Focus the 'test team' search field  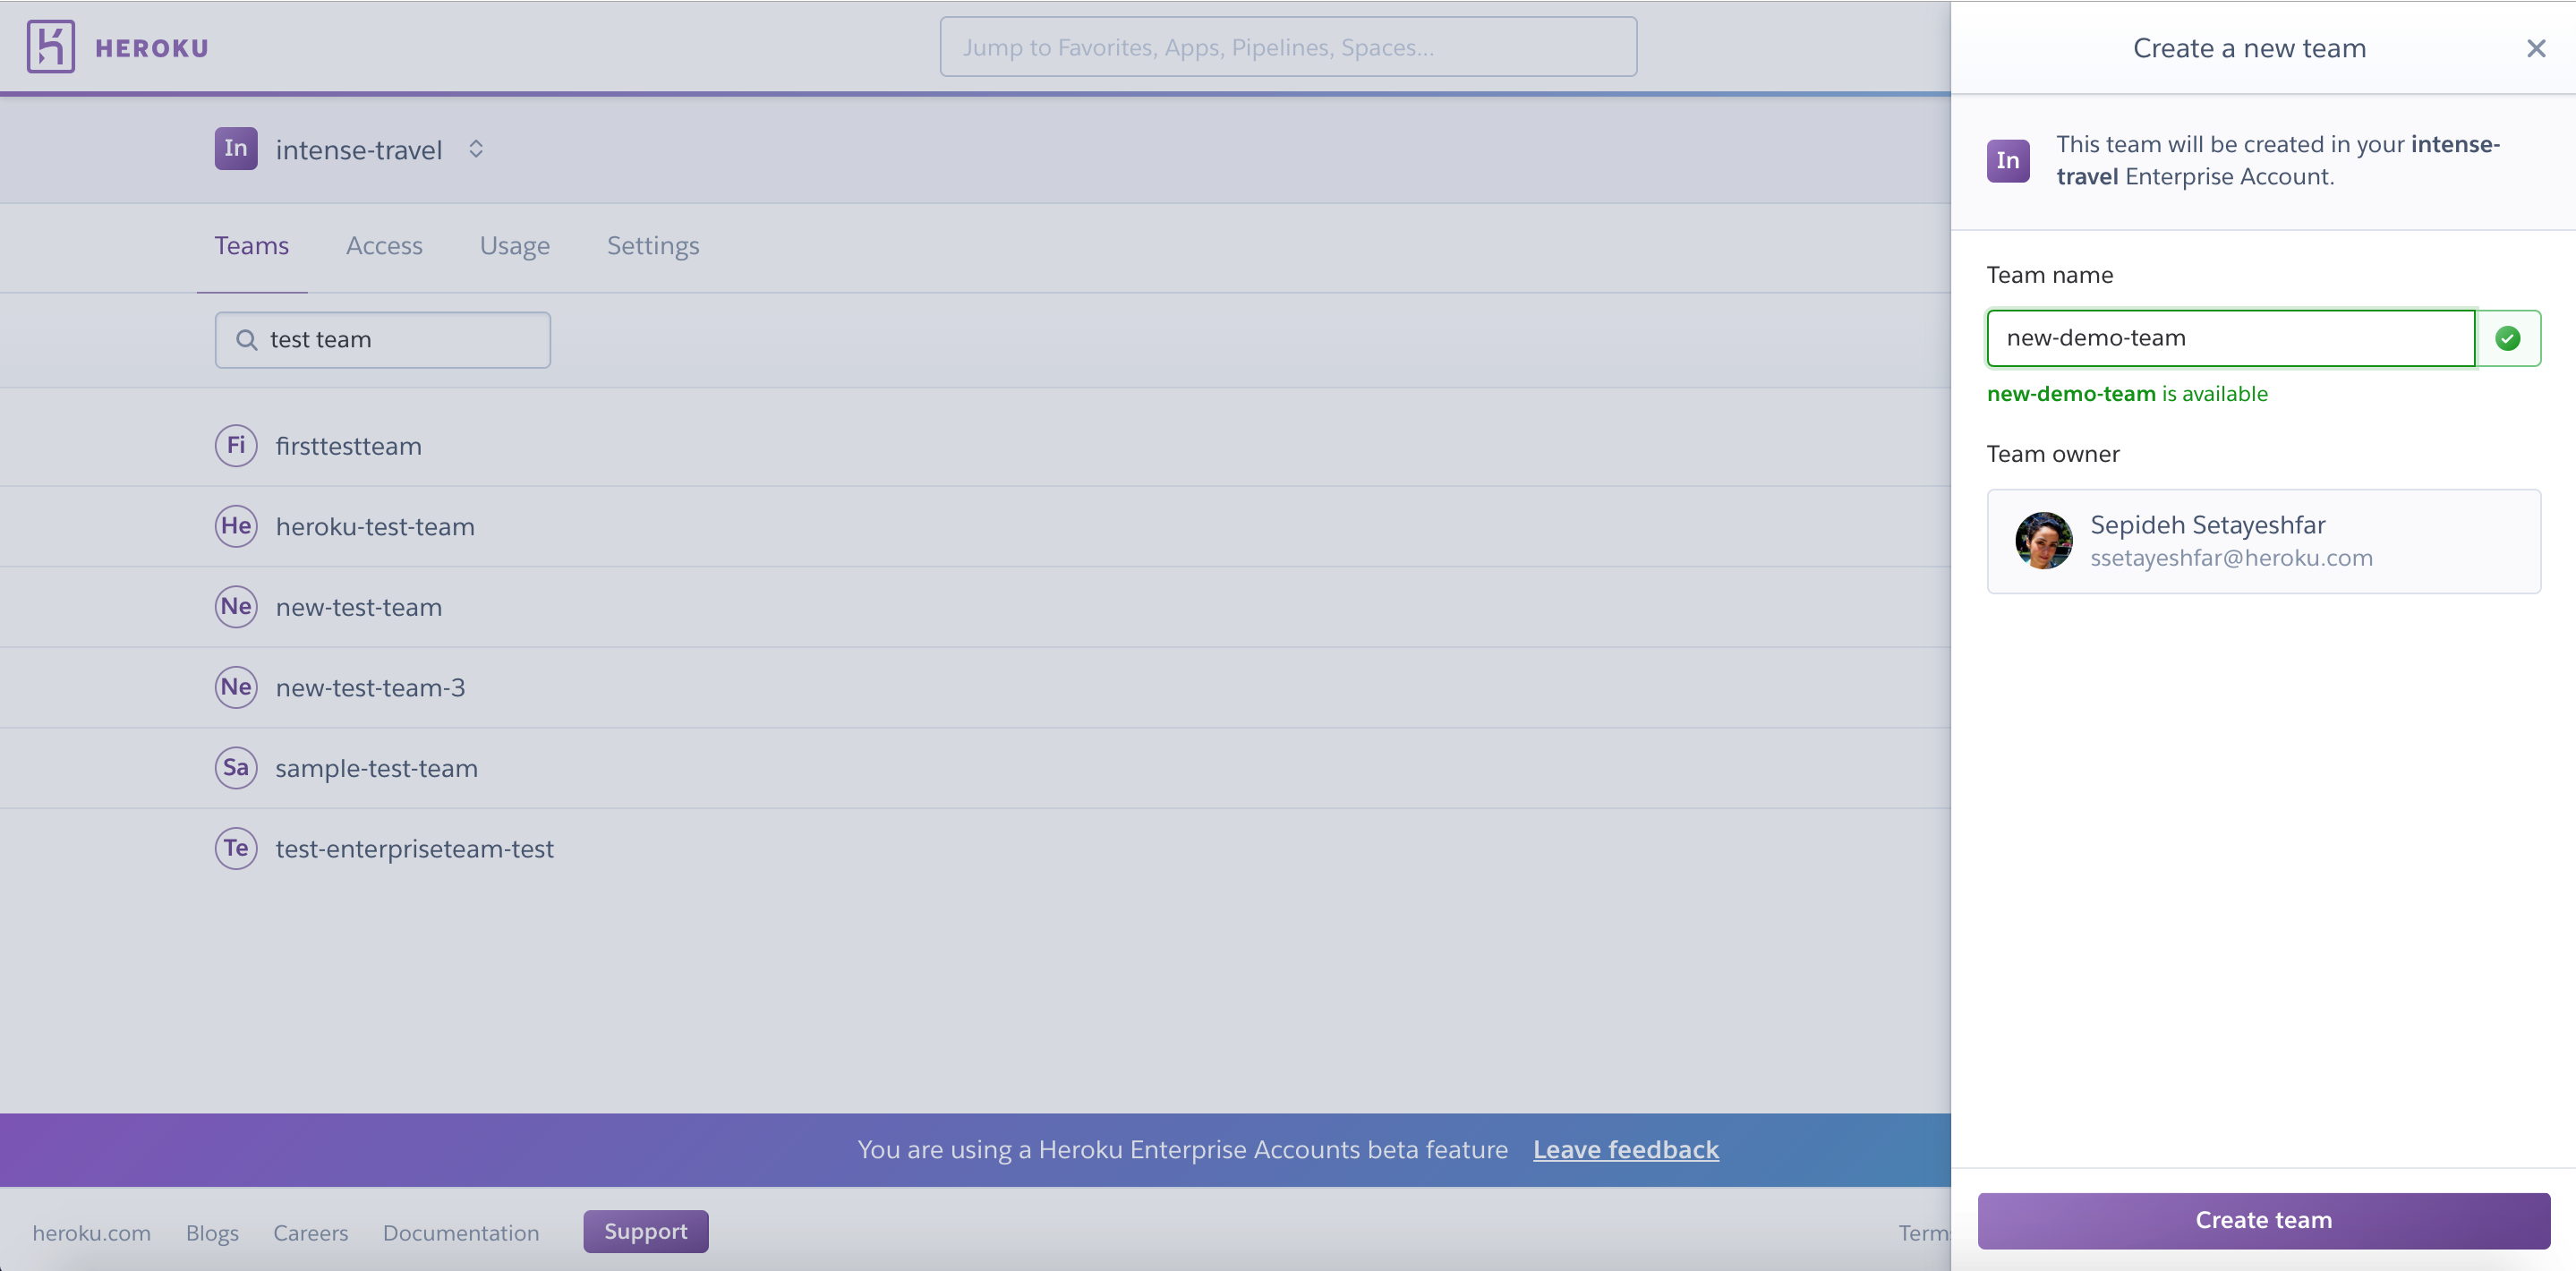[x=383, y=340]
